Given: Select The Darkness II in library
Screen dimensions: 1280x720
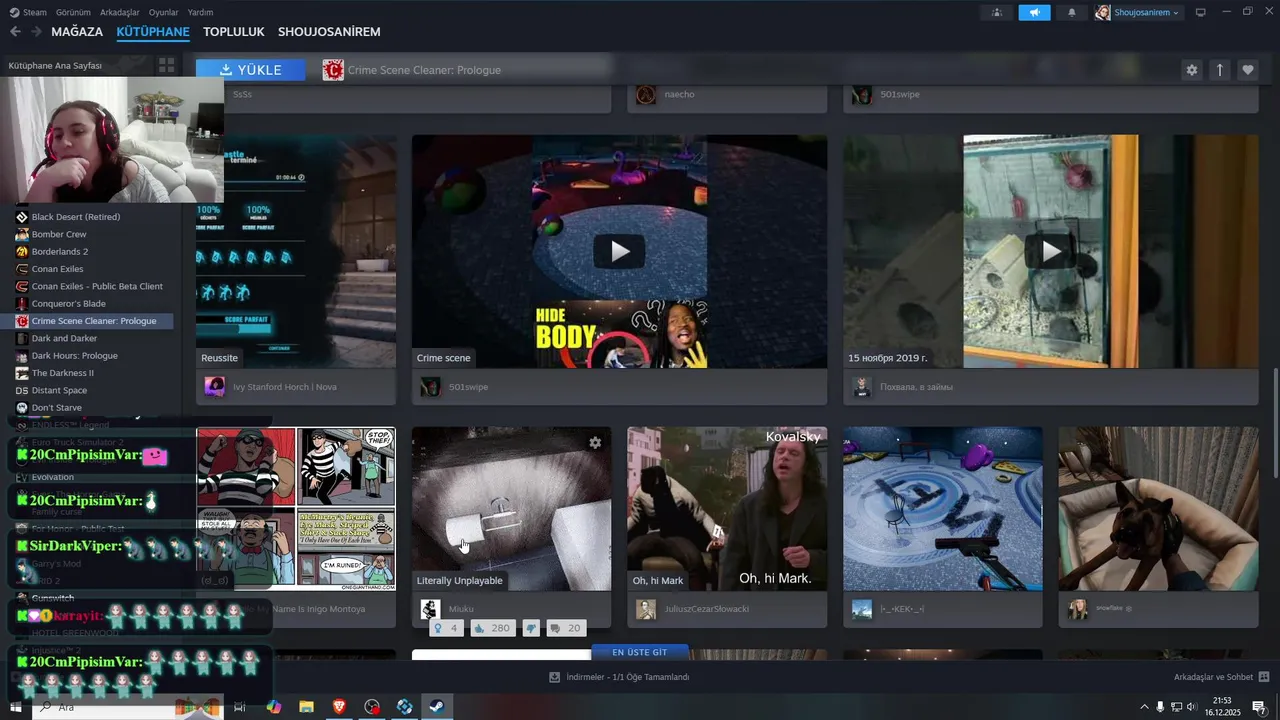Looking at the screenshot, I should click(x=63, y=373).
